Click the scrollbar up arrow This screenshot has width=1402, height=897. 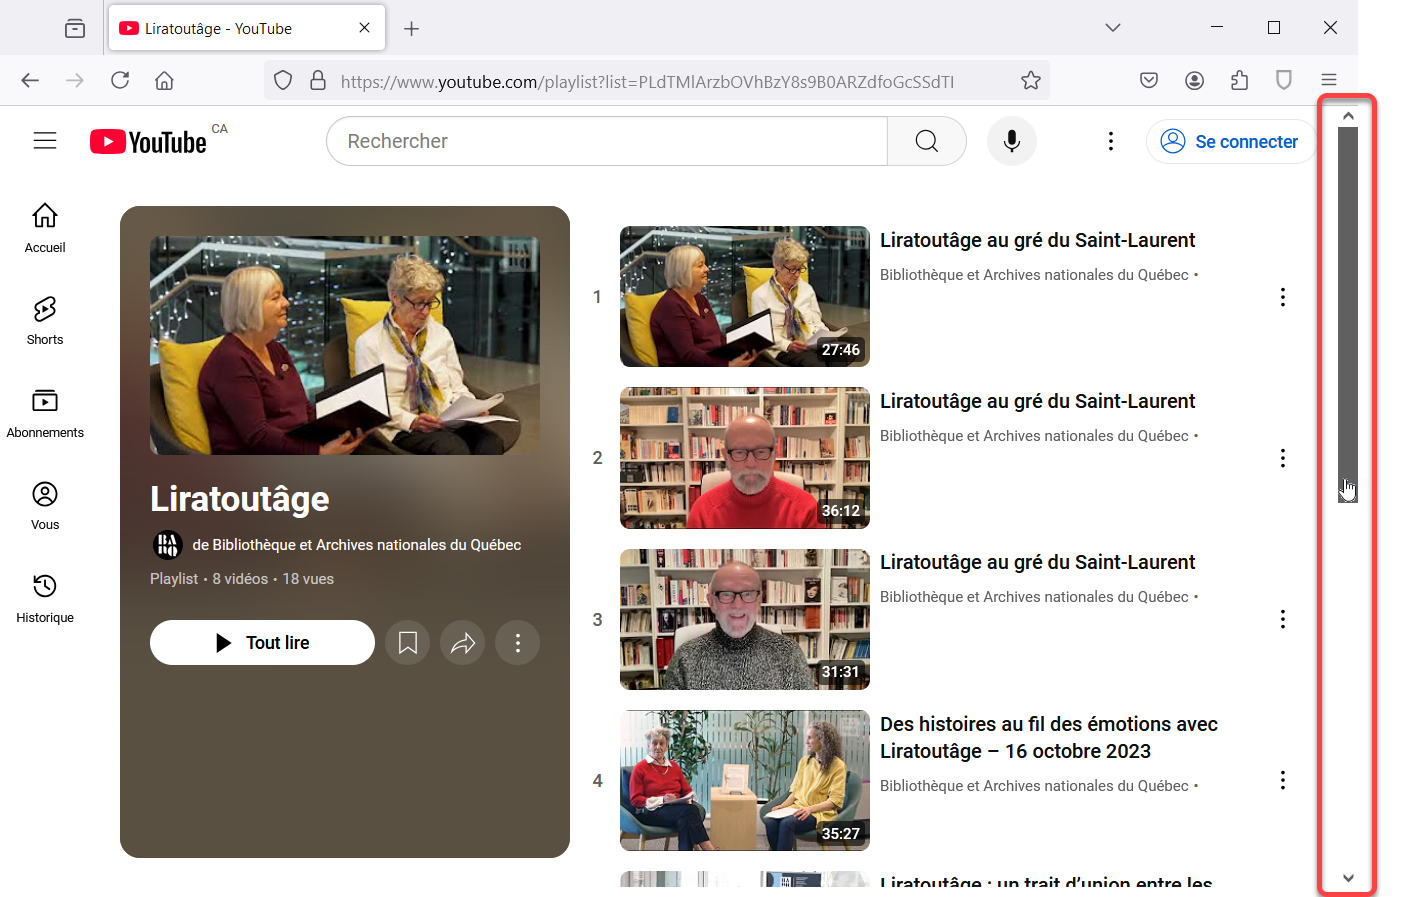click(x=1348, y=116)
